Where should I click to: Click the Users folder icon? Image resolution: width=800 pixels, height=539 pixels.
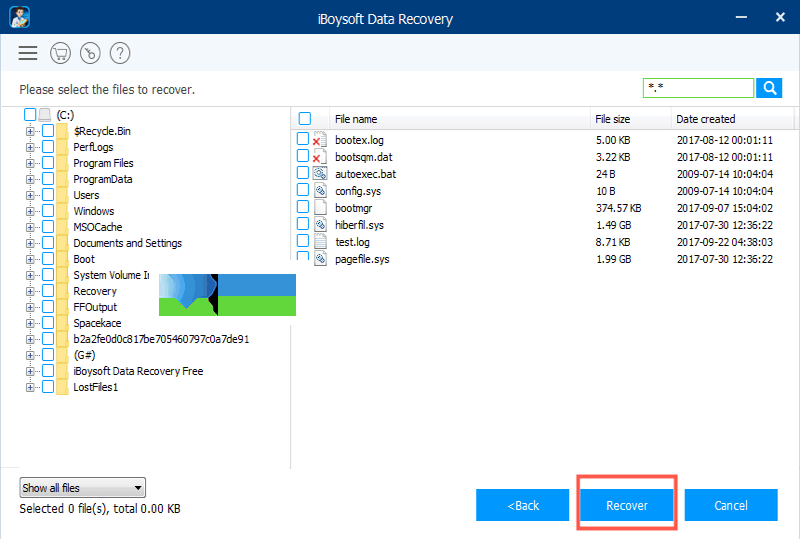62,195
